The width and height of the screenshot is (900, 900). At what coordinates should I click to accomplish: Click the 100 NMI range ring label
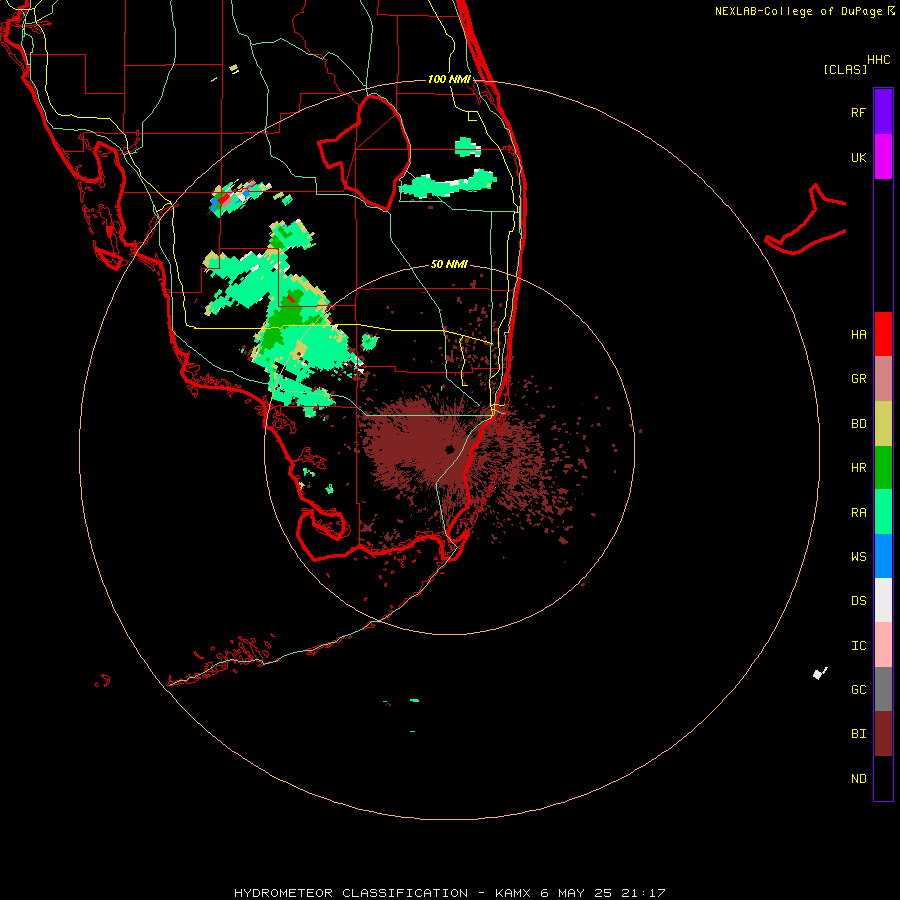pos(449,79)
